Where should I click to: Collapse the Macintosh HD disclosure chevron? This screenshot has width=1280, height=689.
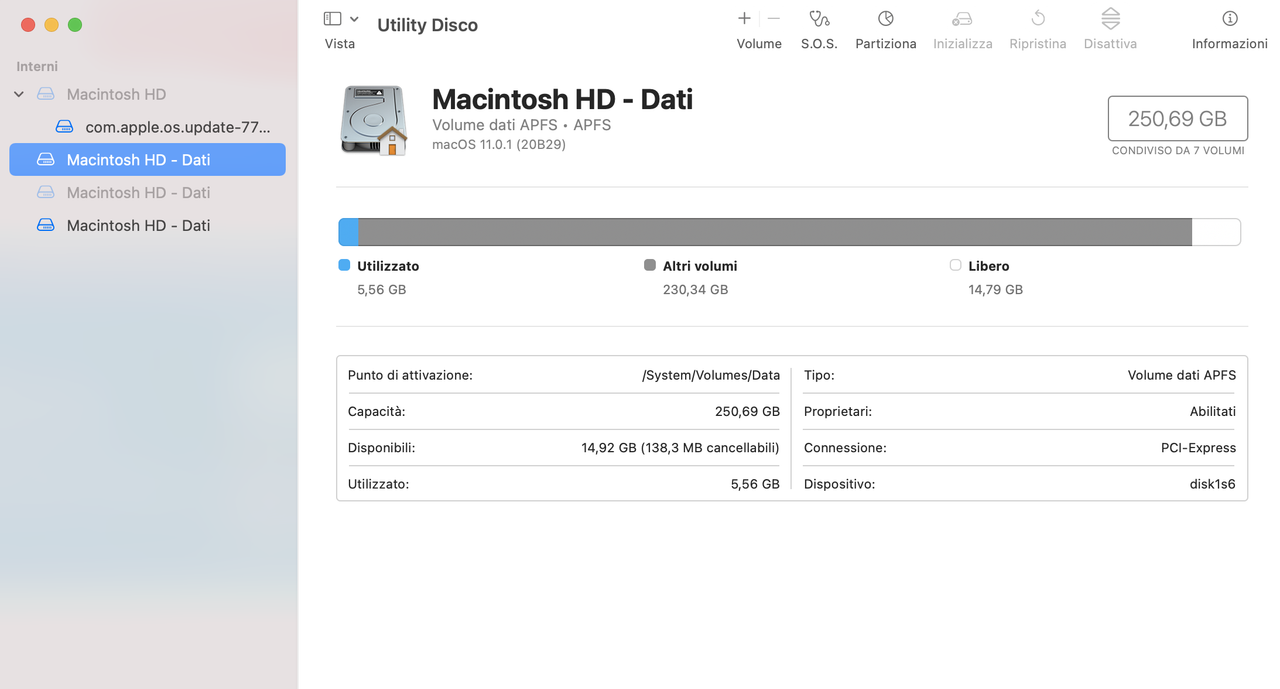tap(19, 94)
